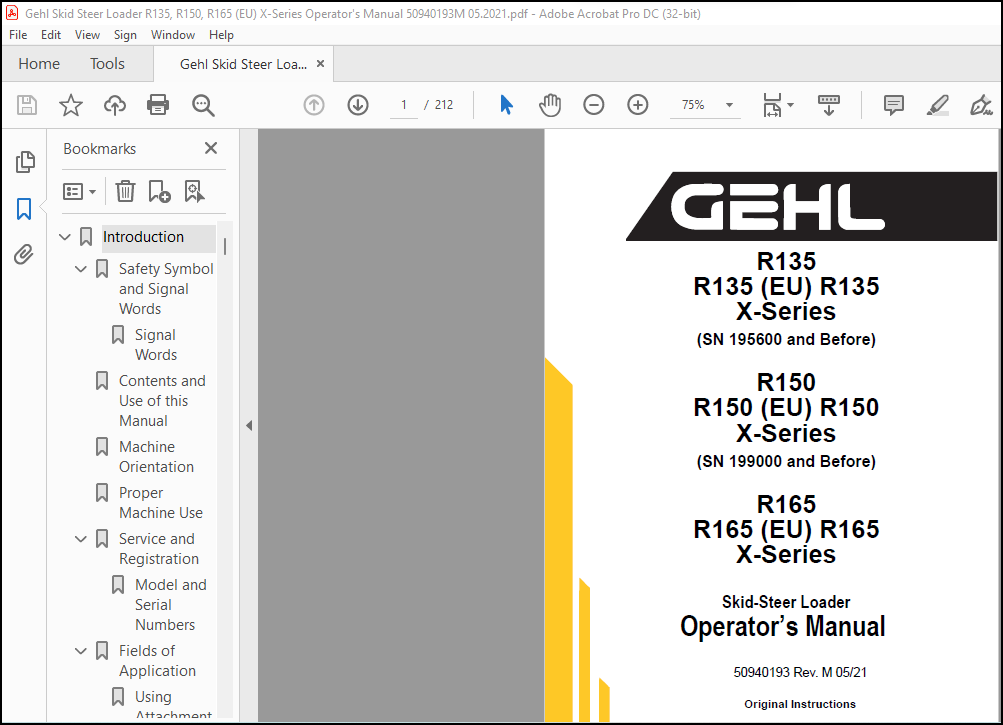
Task: Collapse Safety Symbol and Signal Words
Action: [81, 269]
